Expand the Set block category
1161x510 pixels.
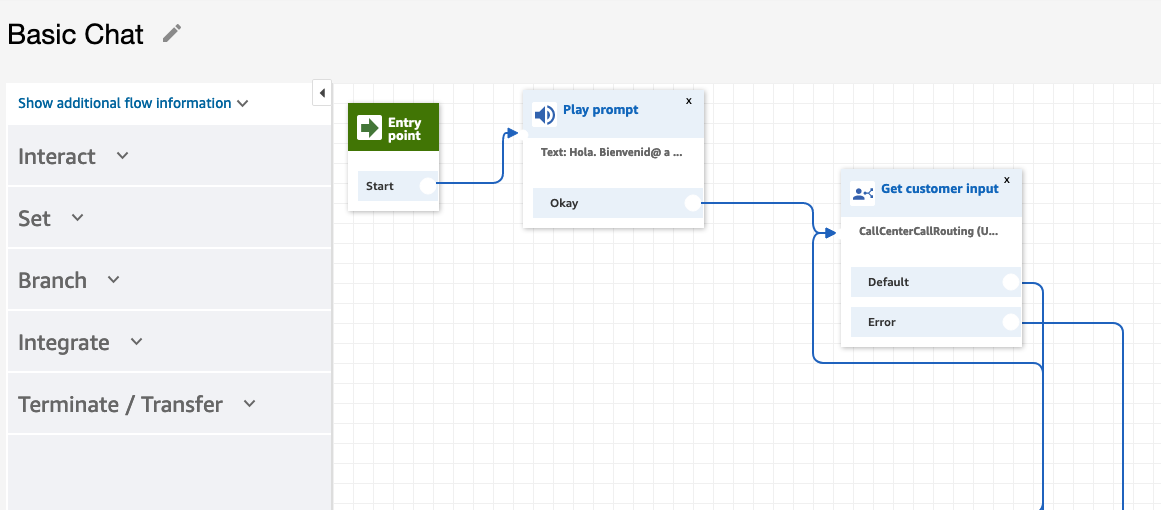51,218
